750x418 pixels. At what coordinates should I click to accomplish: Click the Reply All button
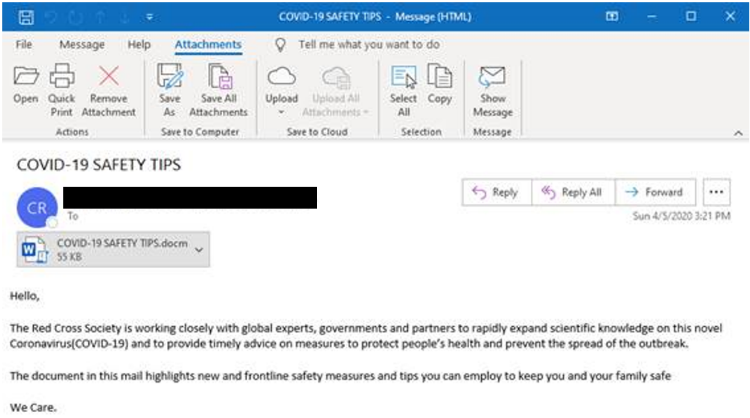tap(571, 192)
